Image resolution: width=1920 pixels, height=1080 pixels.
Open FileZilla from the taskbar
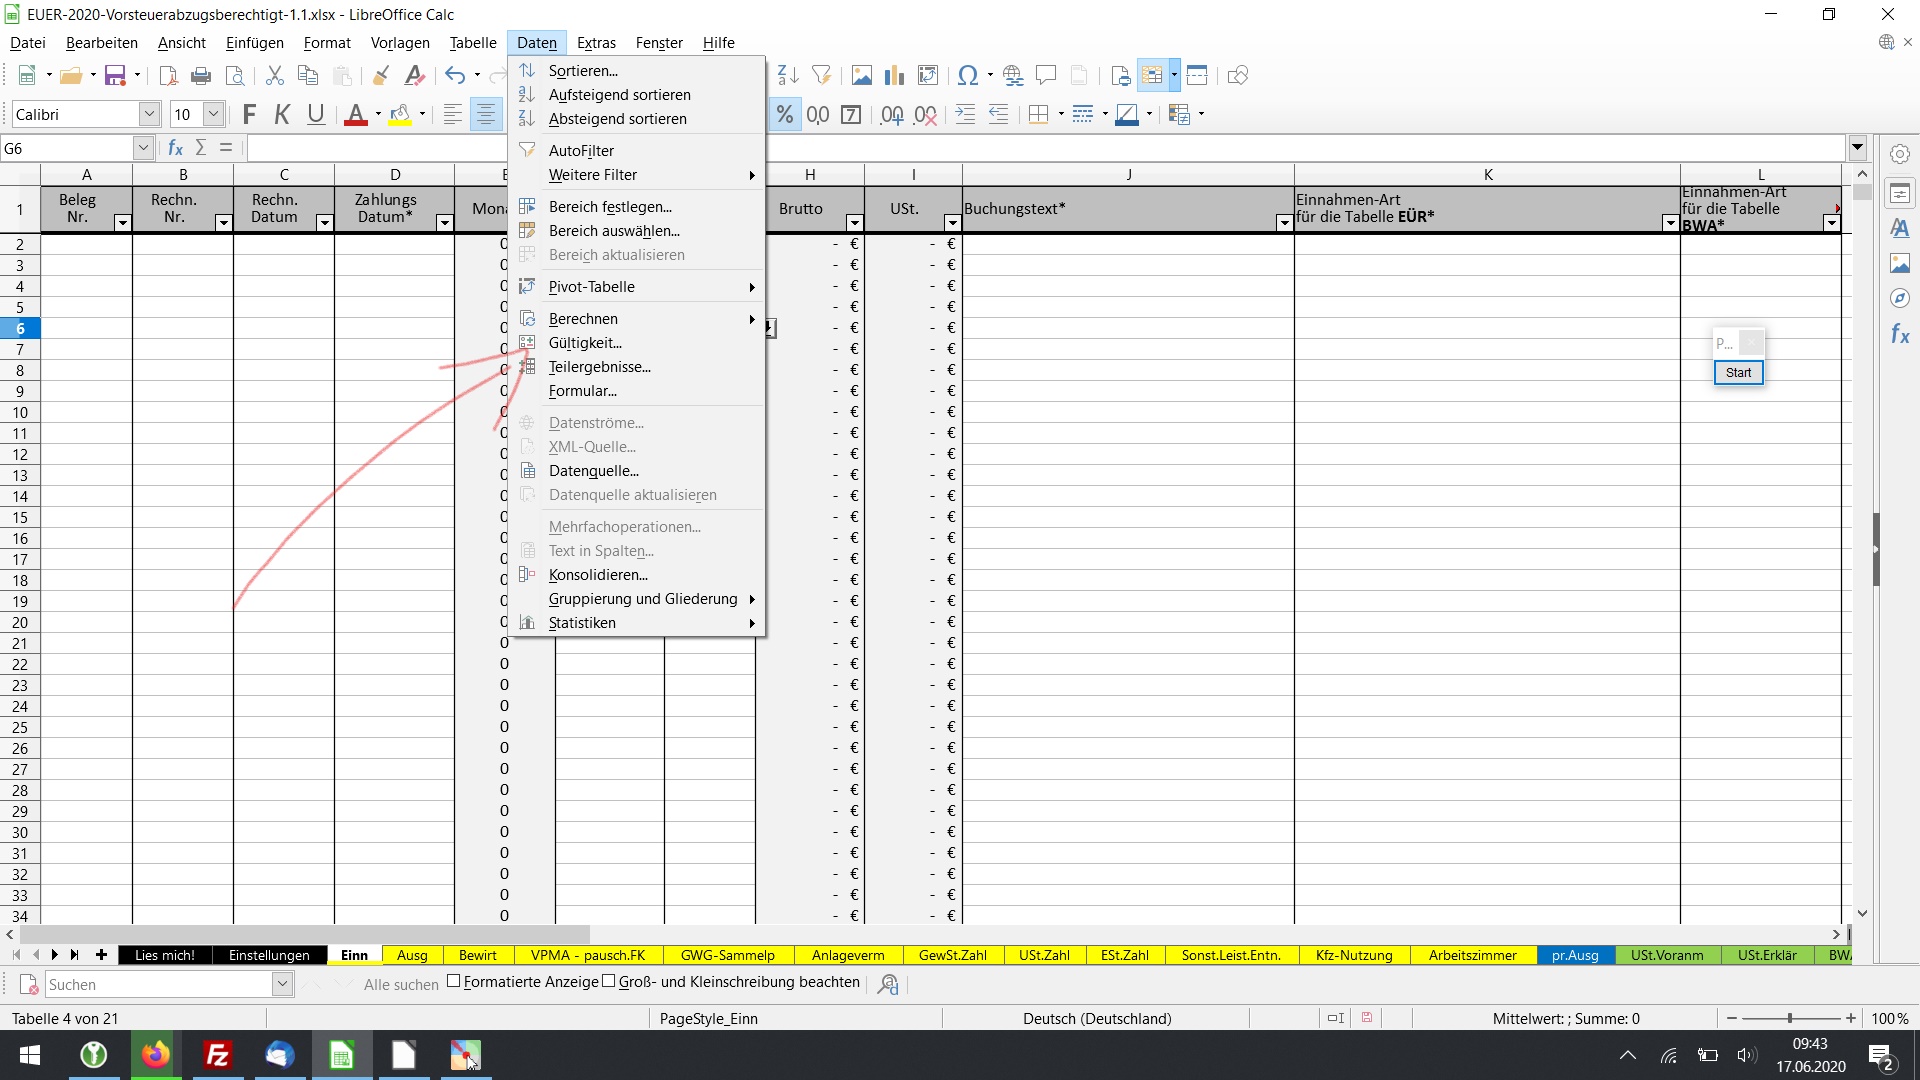tap(217, 1055)
